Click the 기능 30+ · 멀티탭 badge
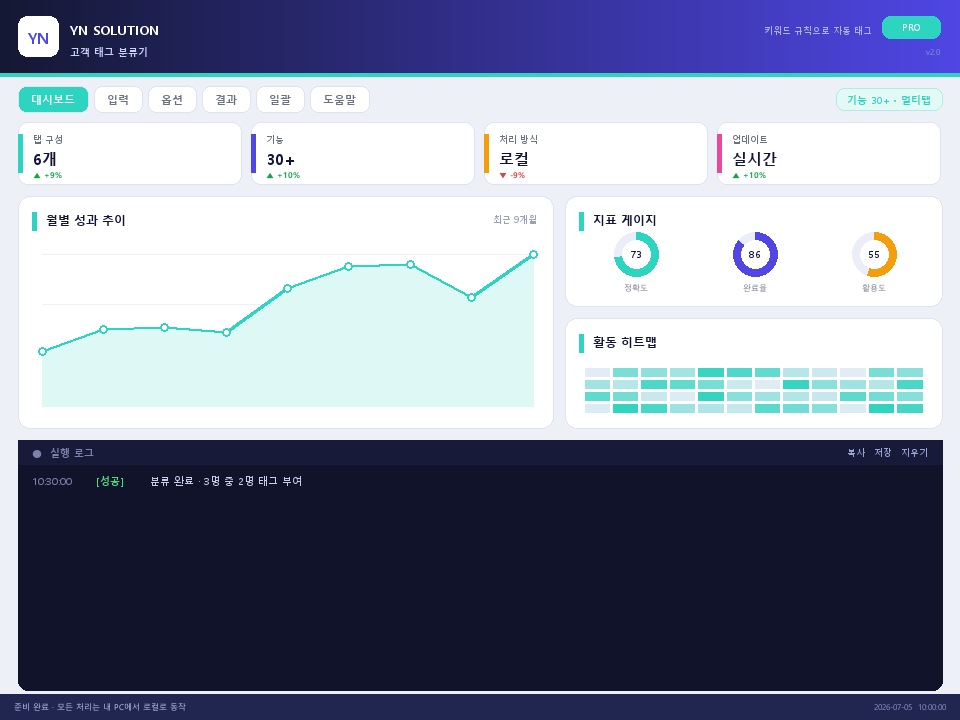 pos(889,100)
